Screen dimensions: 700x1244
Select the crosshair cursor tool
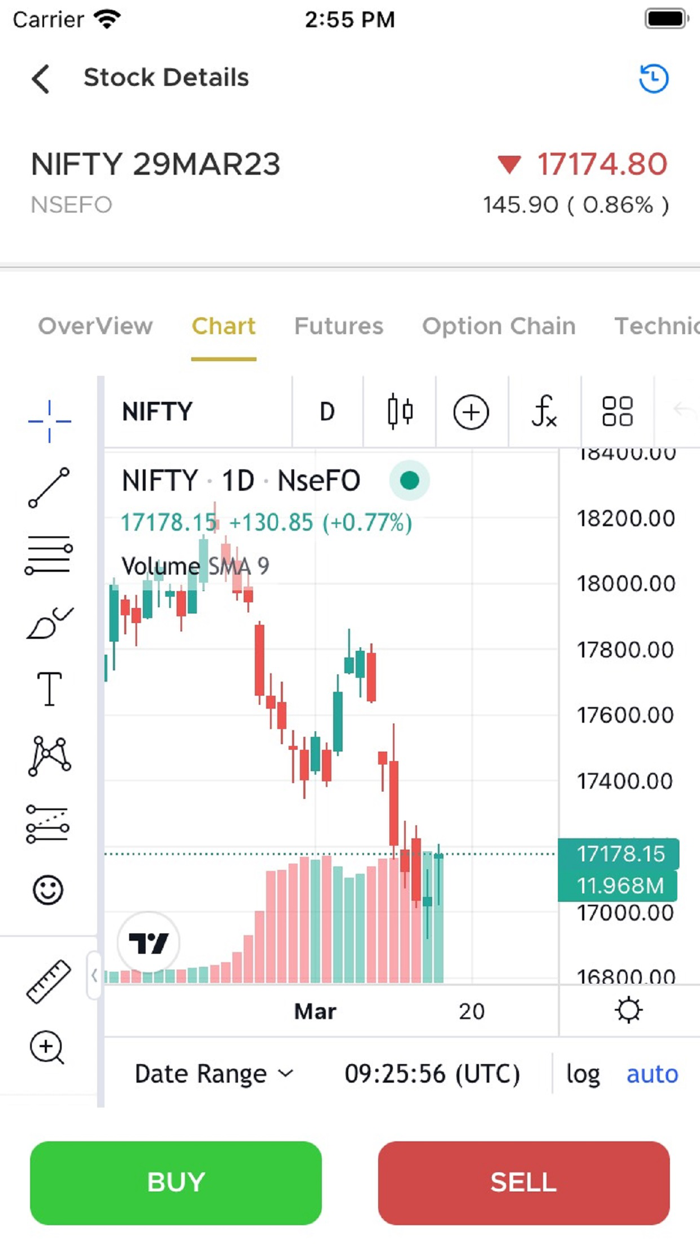[48, 421]
